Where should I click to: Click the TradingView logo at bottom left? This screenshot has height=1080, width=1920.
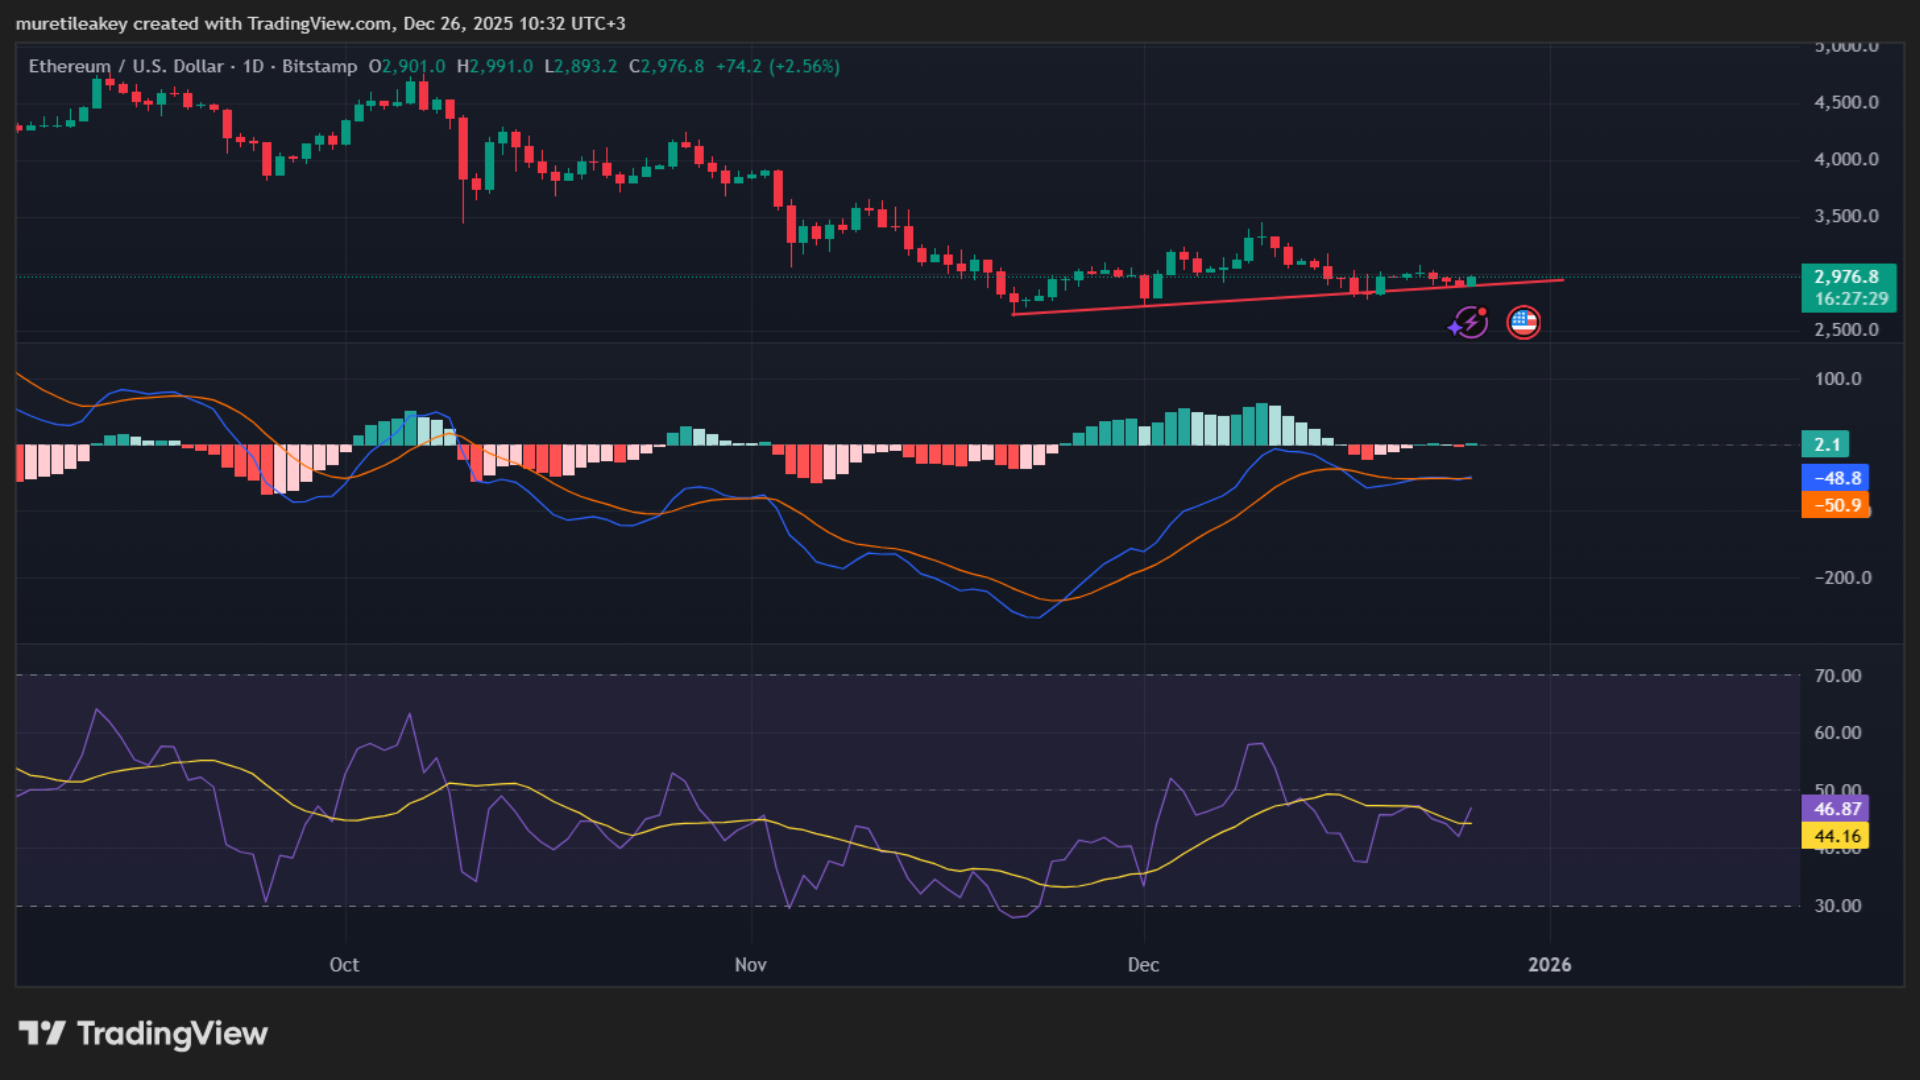(143, 1033)
